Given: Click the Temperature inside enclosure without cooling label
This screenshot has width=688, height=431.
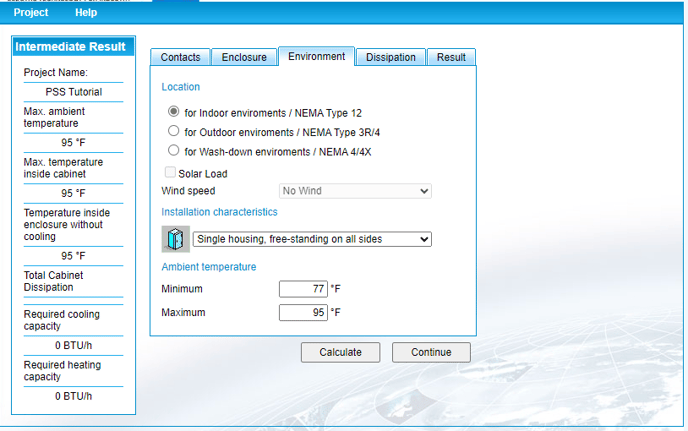Looking at the screenshot, I should tap(67, 224).
